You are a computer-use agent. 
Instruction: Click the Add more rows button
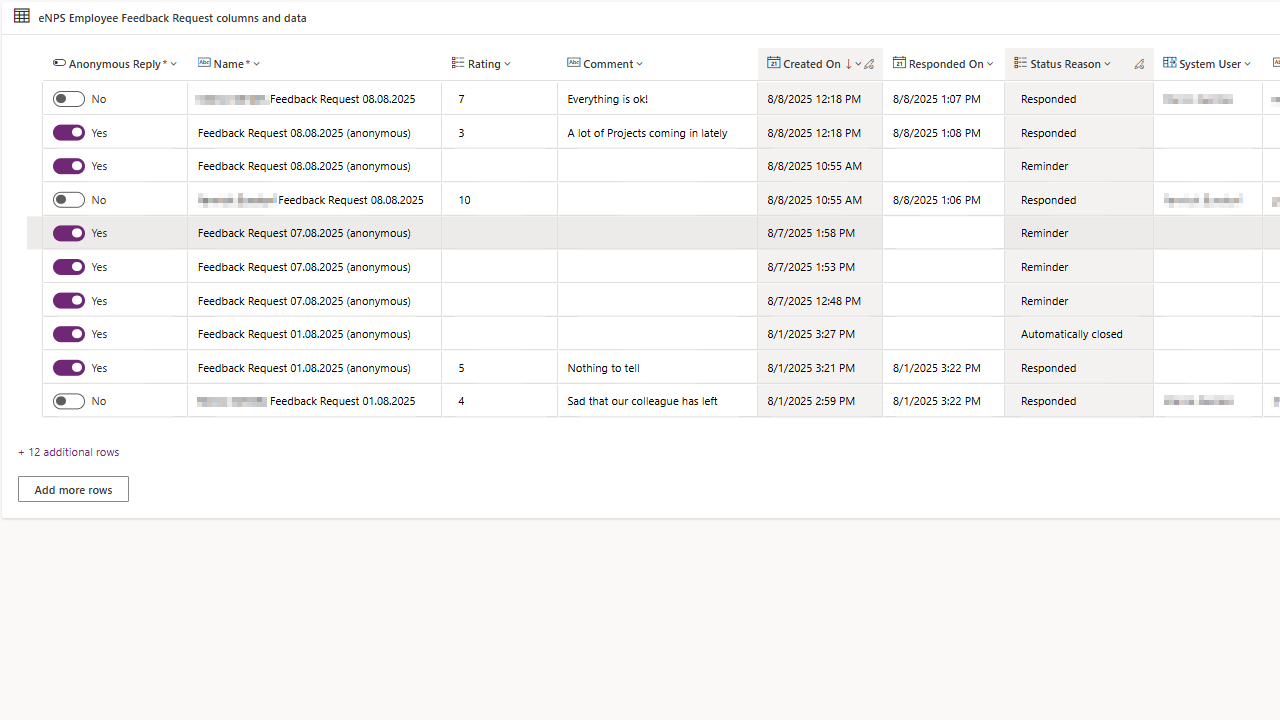(x=73, y=489)
